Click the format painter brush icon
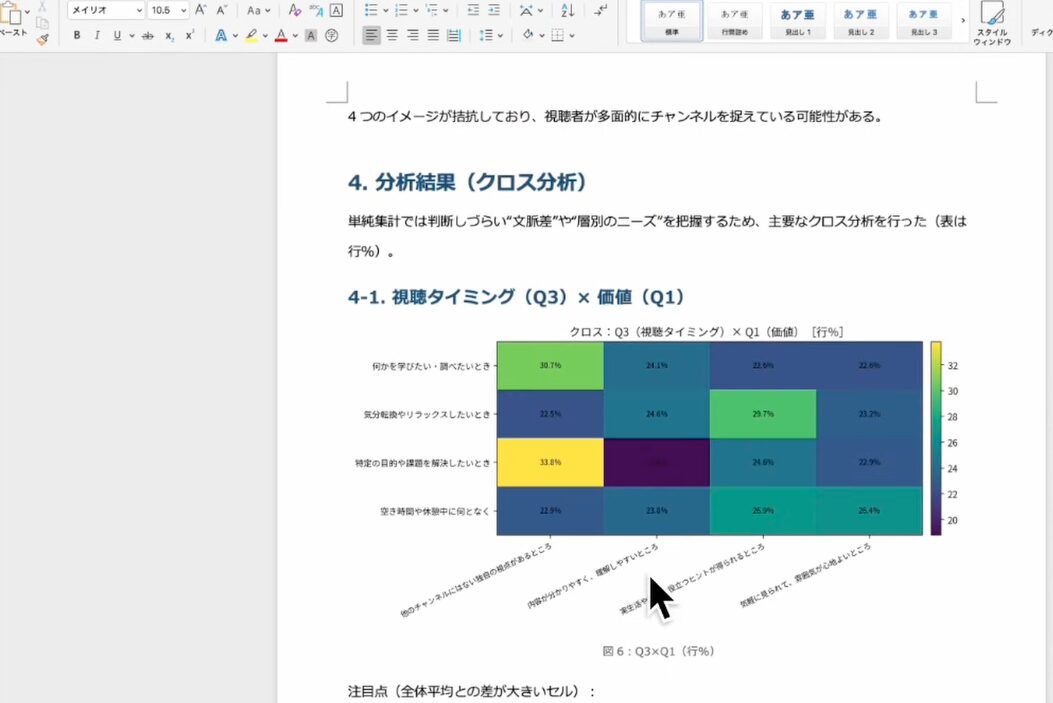This screenshot has width=1053, height=703. (x=42, y=39)
